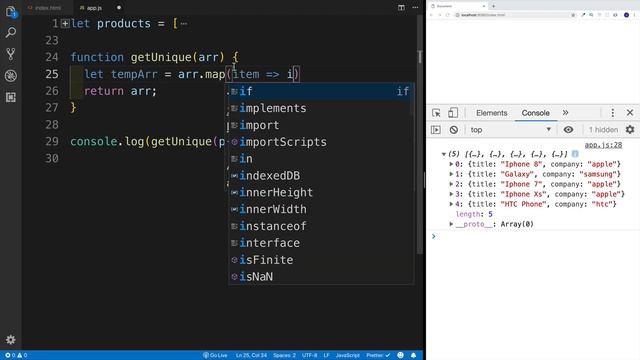Choose the 'isFinite' suggestion

pyautogui.click(x=321, y=260)
